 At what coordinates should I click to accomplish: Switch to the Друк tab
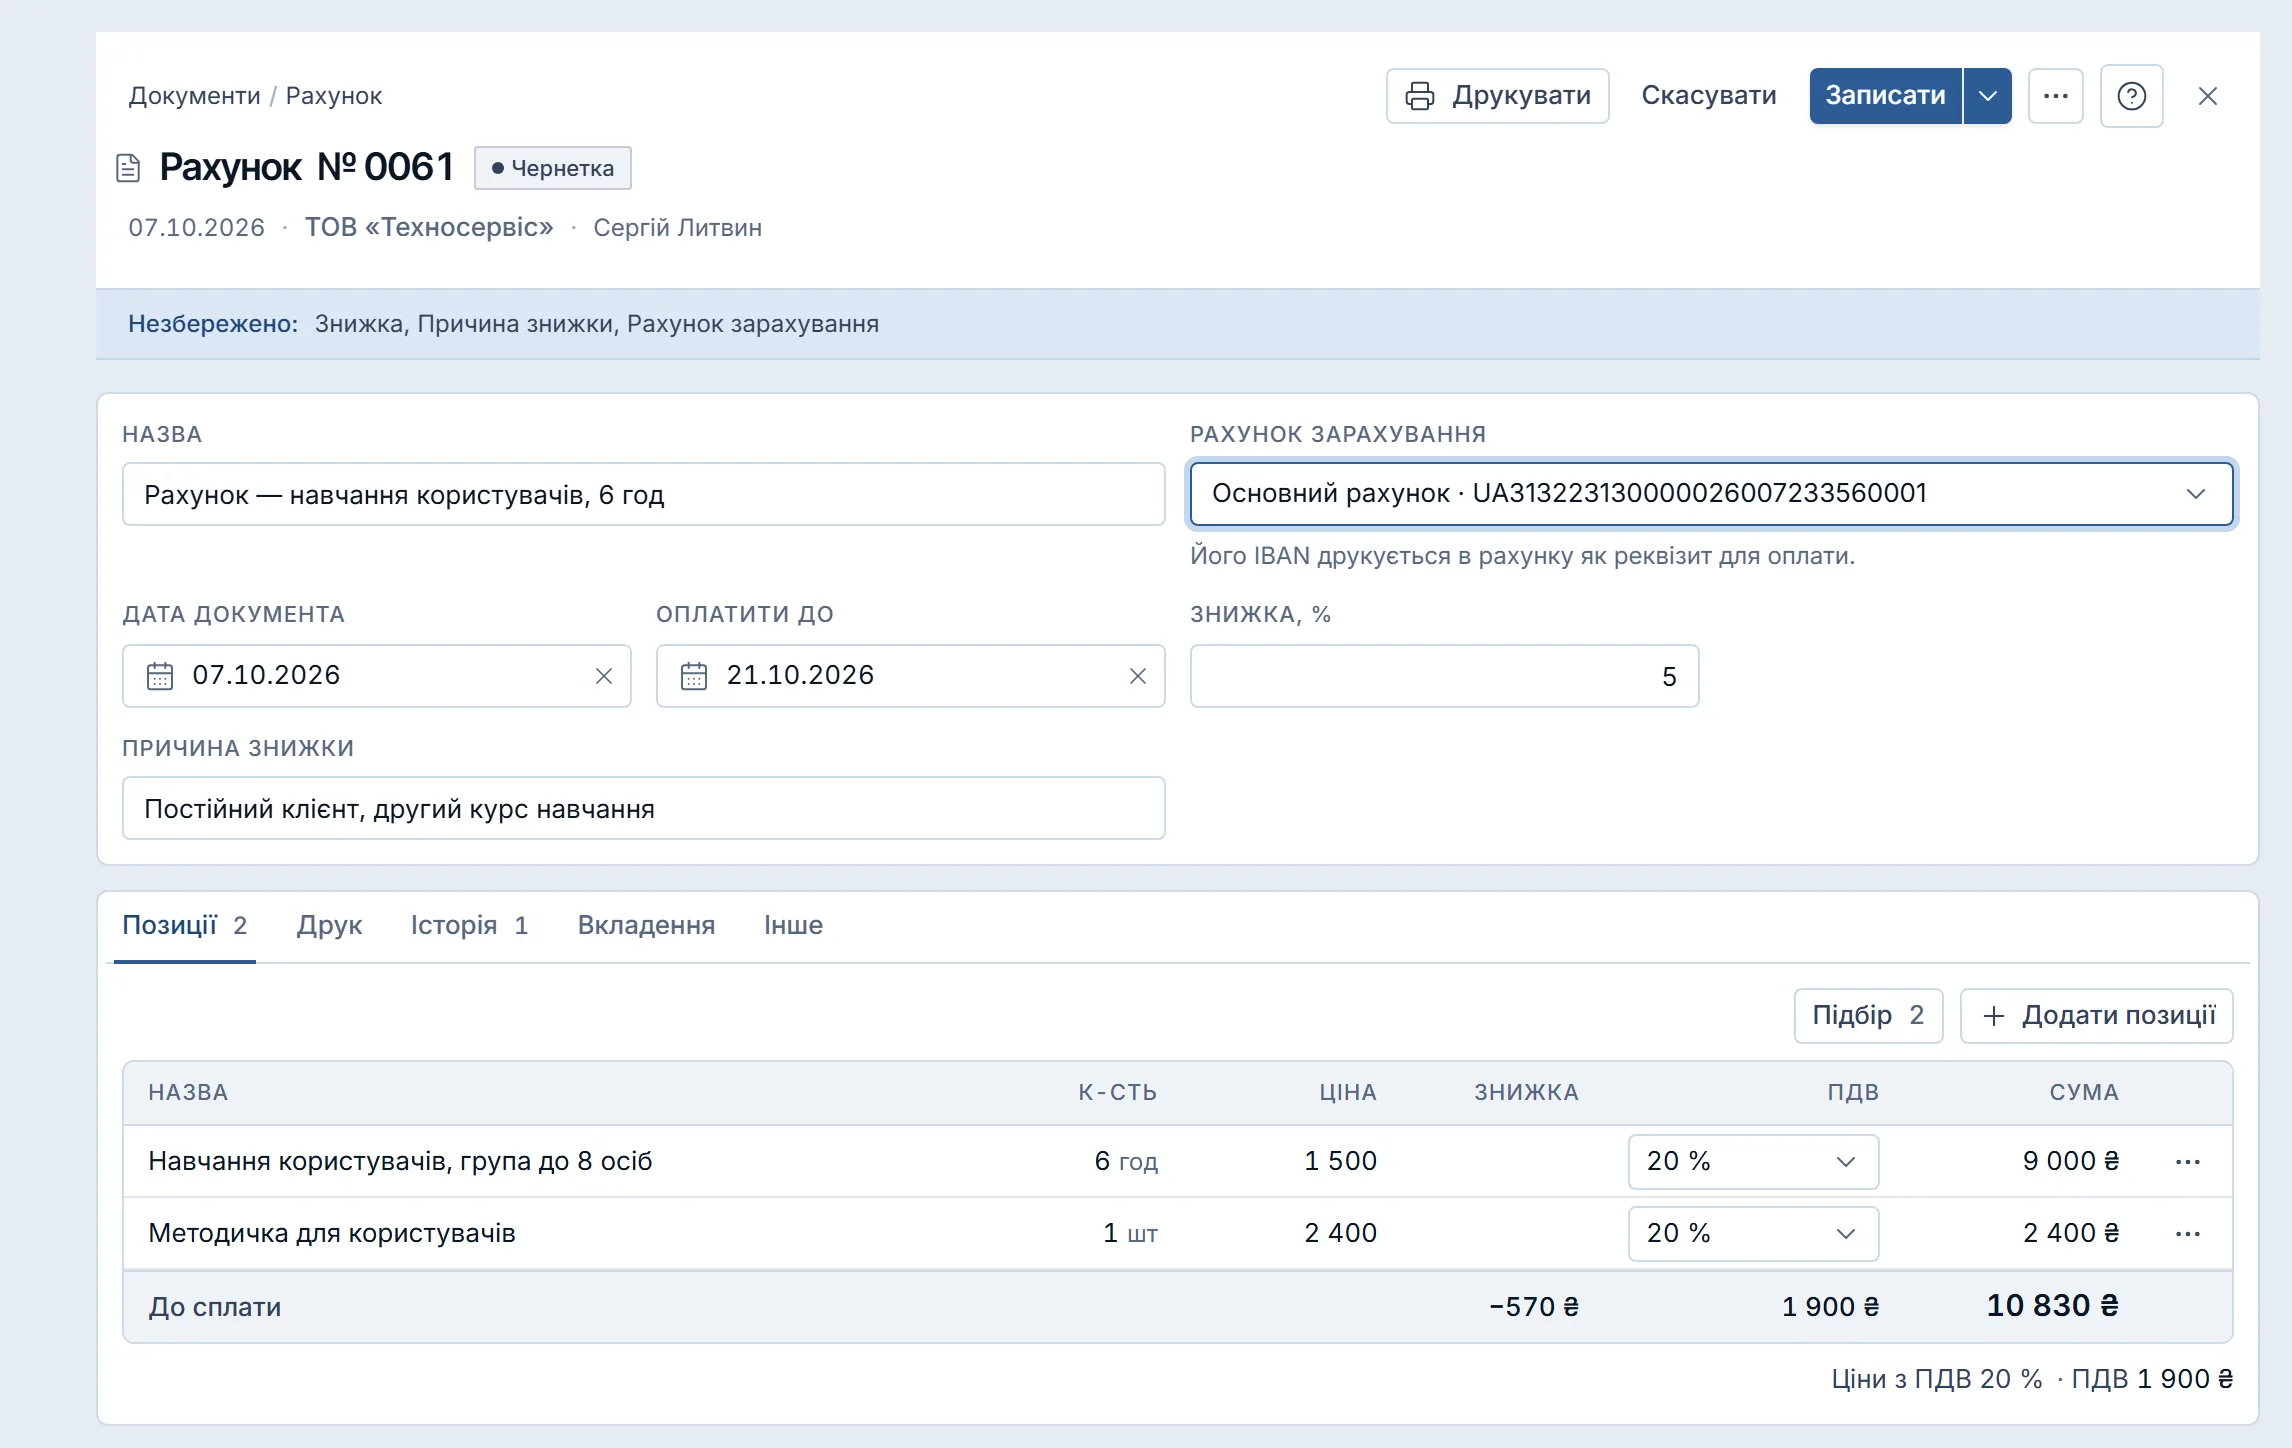click(x=329, y=926)
